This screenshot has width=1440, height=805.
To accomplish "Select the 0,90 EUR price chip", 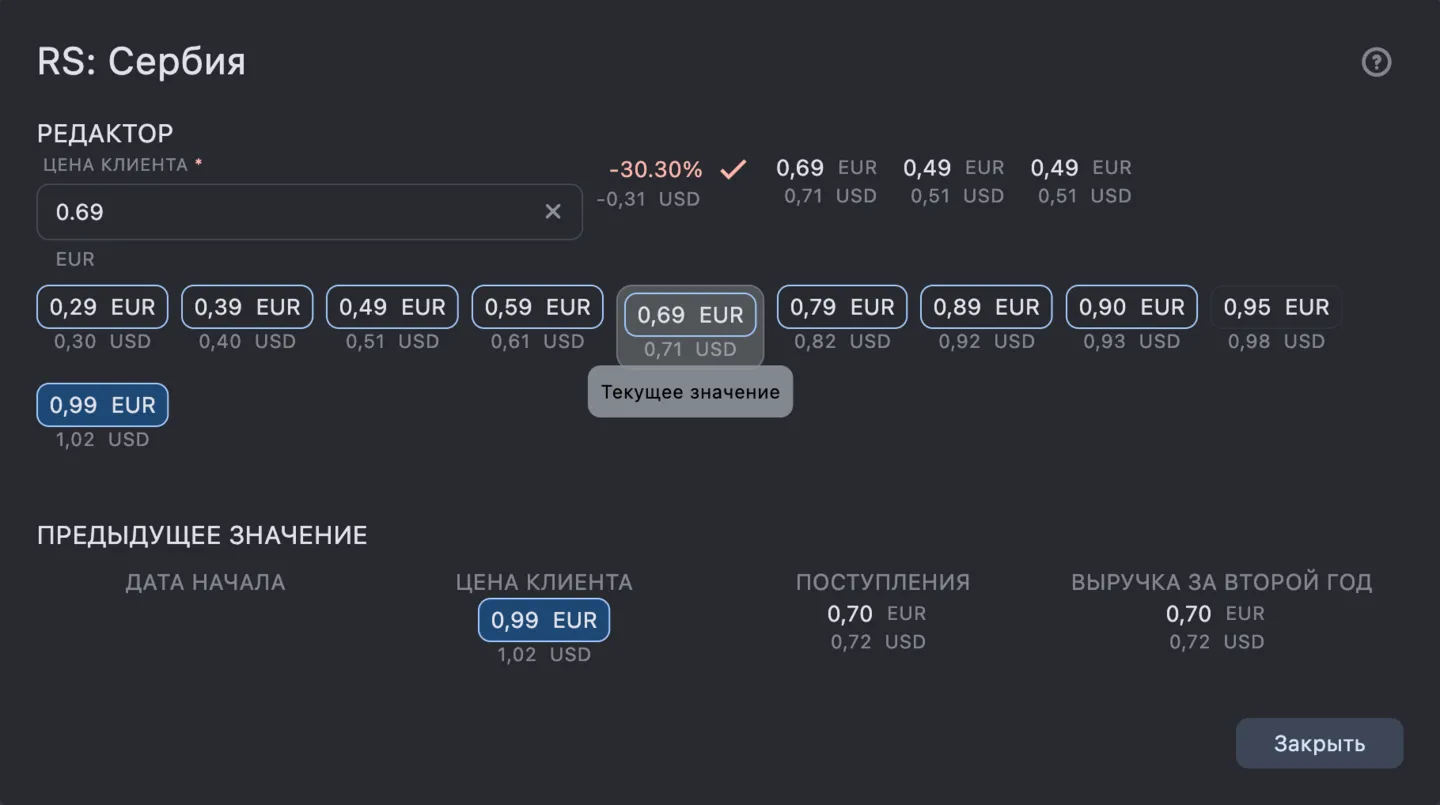I will coord(1131,307).
